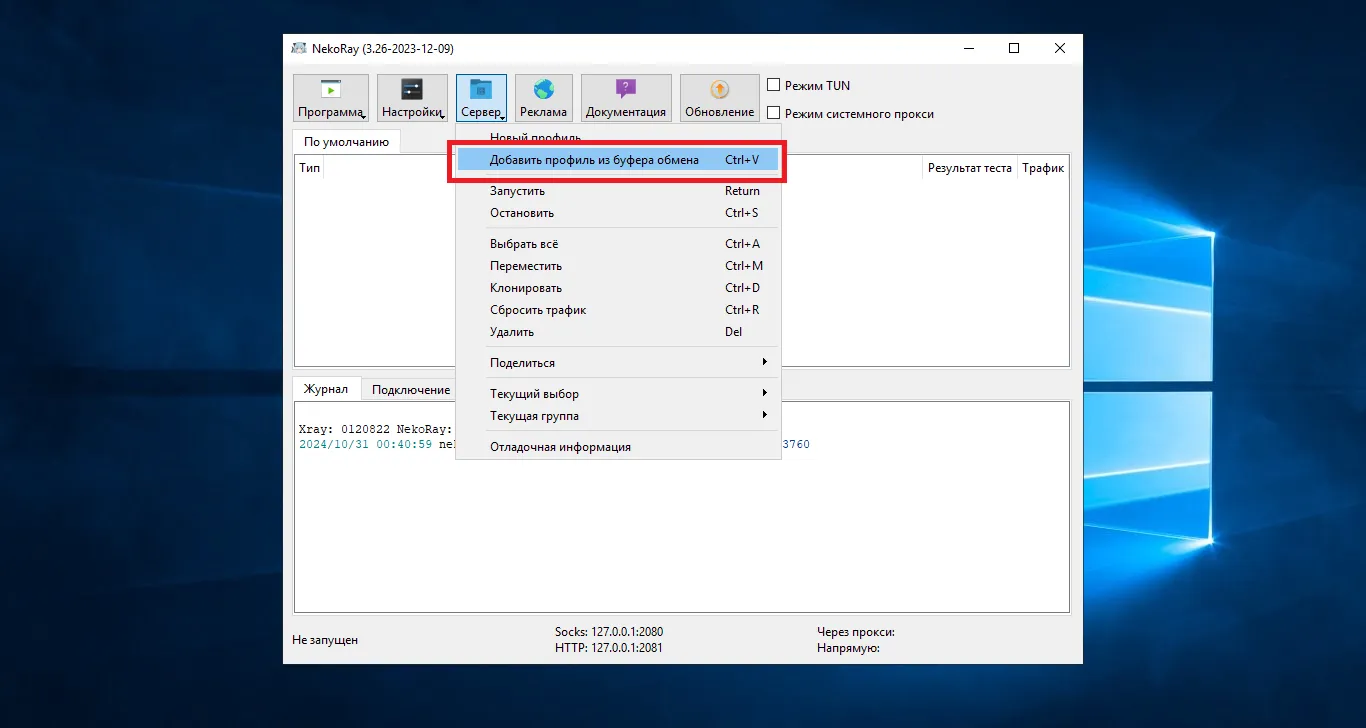Click the Результат теста column header
This screenshot has height=728, width=1366.
point(969,168)
